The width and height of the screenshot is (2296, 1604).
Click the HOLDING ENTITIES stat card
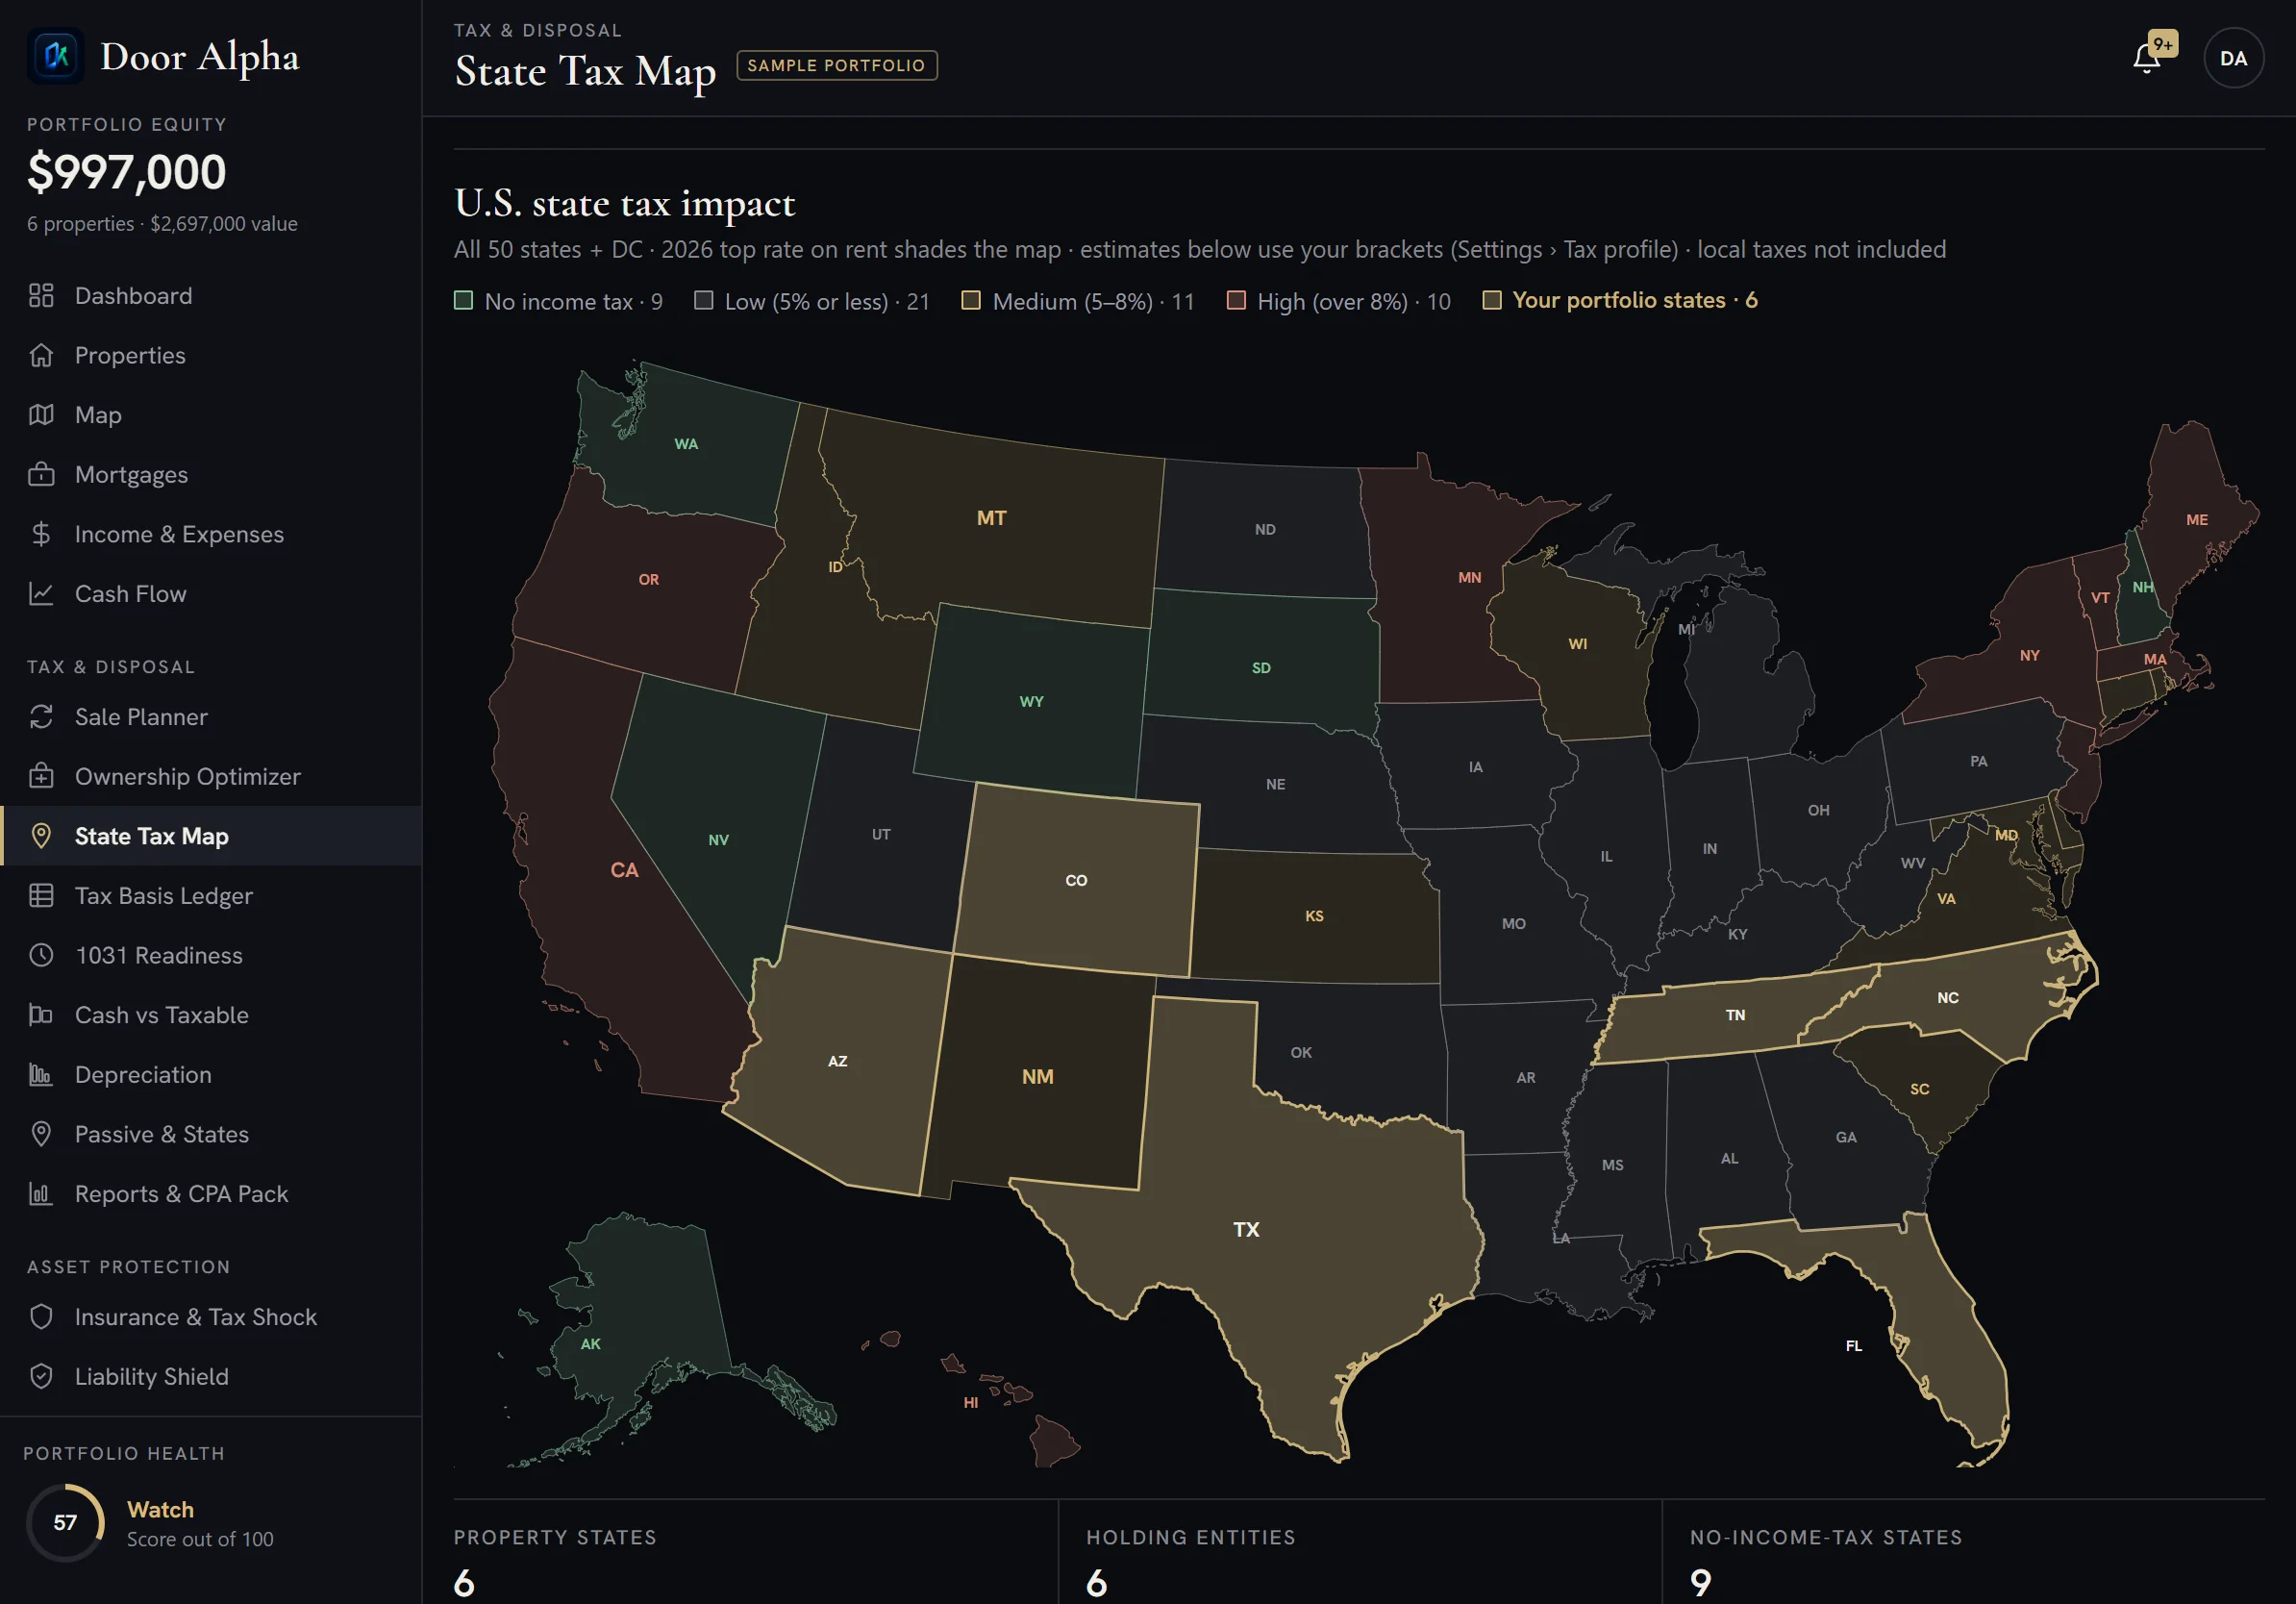pos(1360,1552)
